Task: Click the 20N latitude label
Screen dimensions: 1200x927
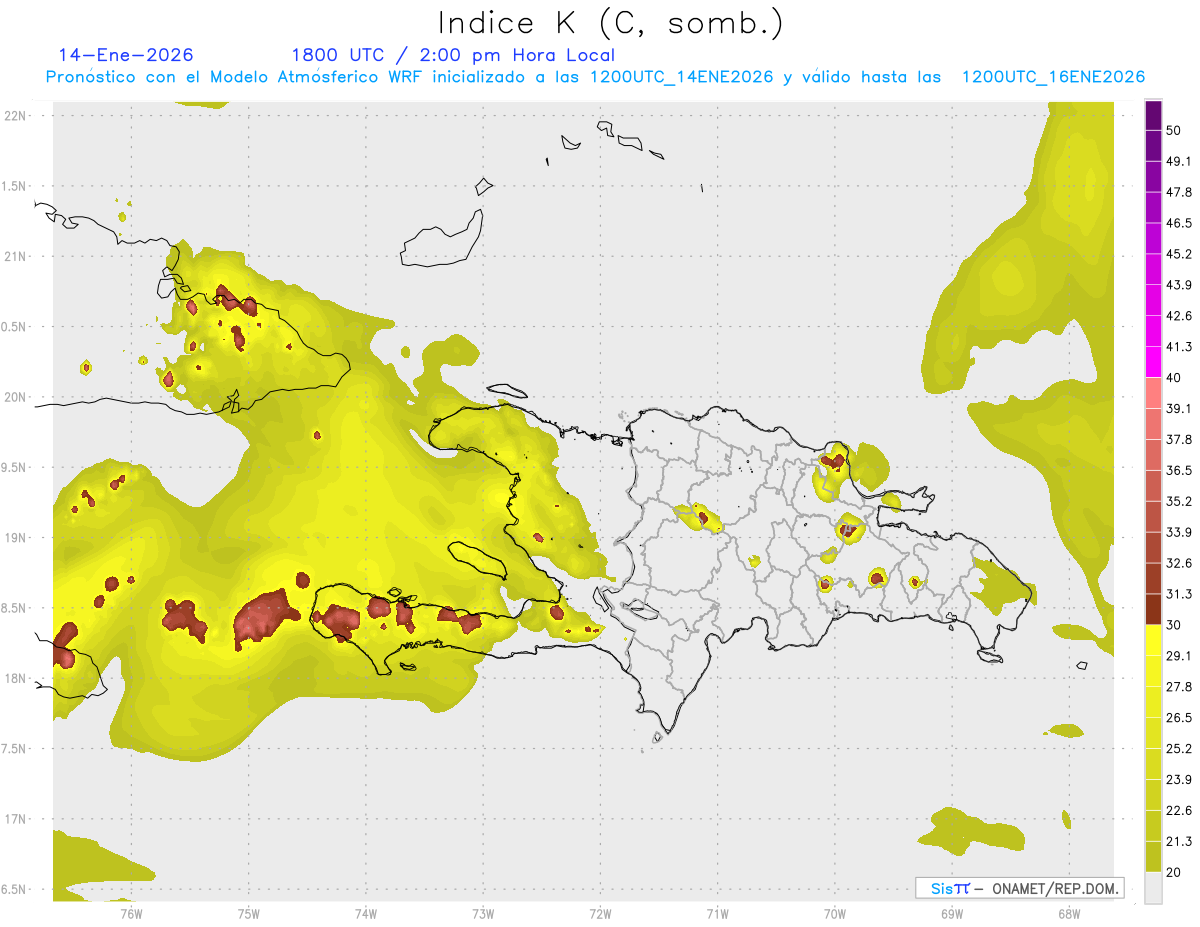Action: coord(16,397)
